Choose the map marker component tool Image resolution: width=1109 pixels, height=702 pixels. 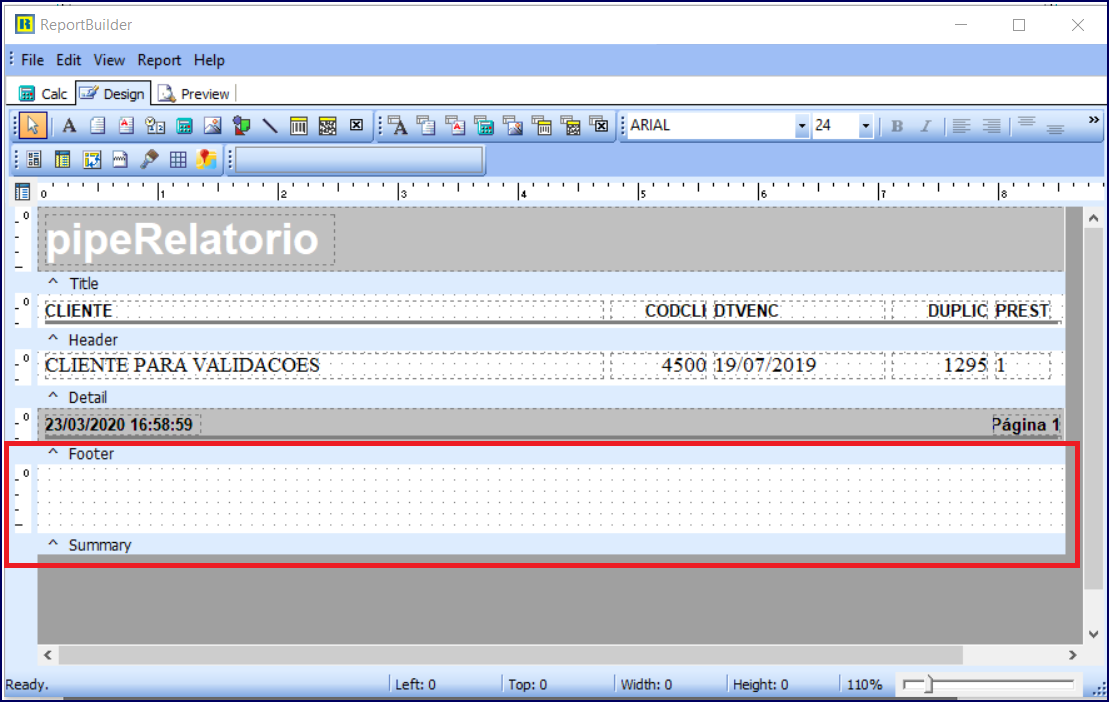[x=207, y=160]
